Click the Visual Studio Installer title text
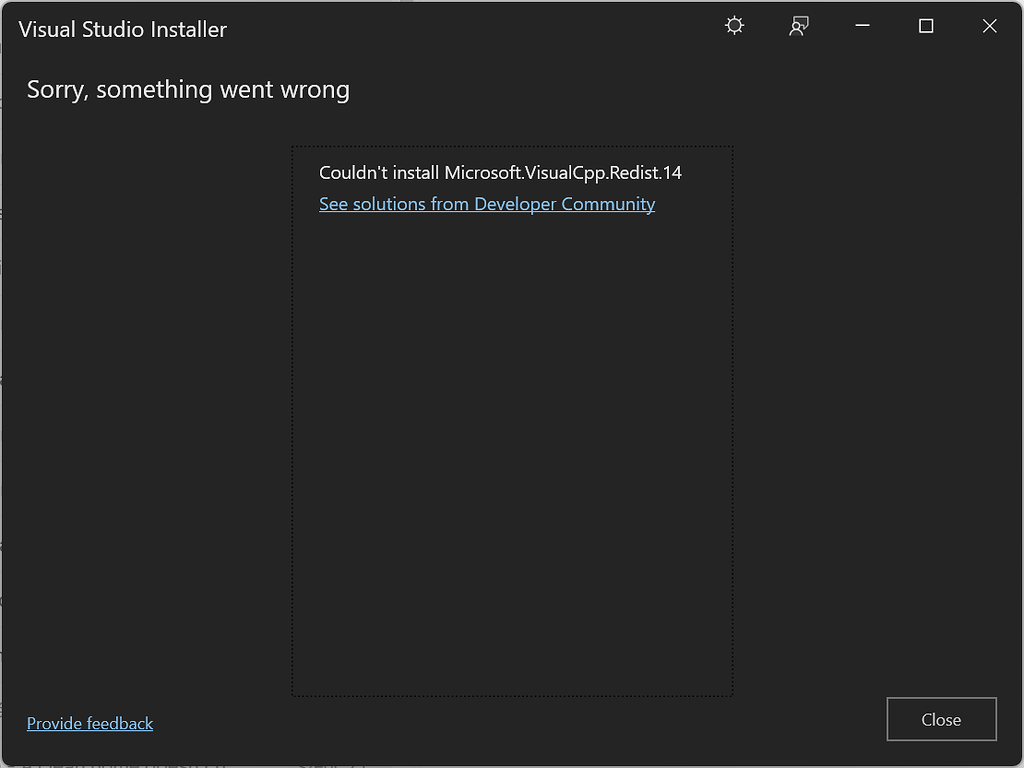1024x768 pixels. (123, 29)
